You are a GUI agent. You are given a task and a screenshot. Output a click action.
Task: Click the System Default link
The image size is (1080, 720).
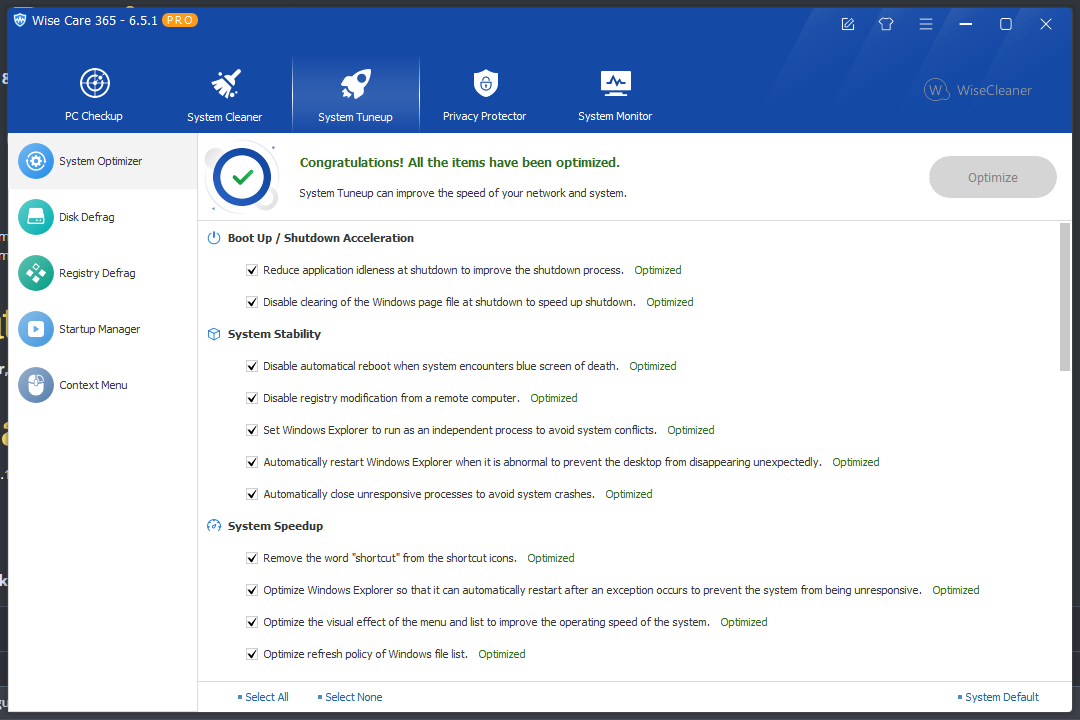[1001, 697]
